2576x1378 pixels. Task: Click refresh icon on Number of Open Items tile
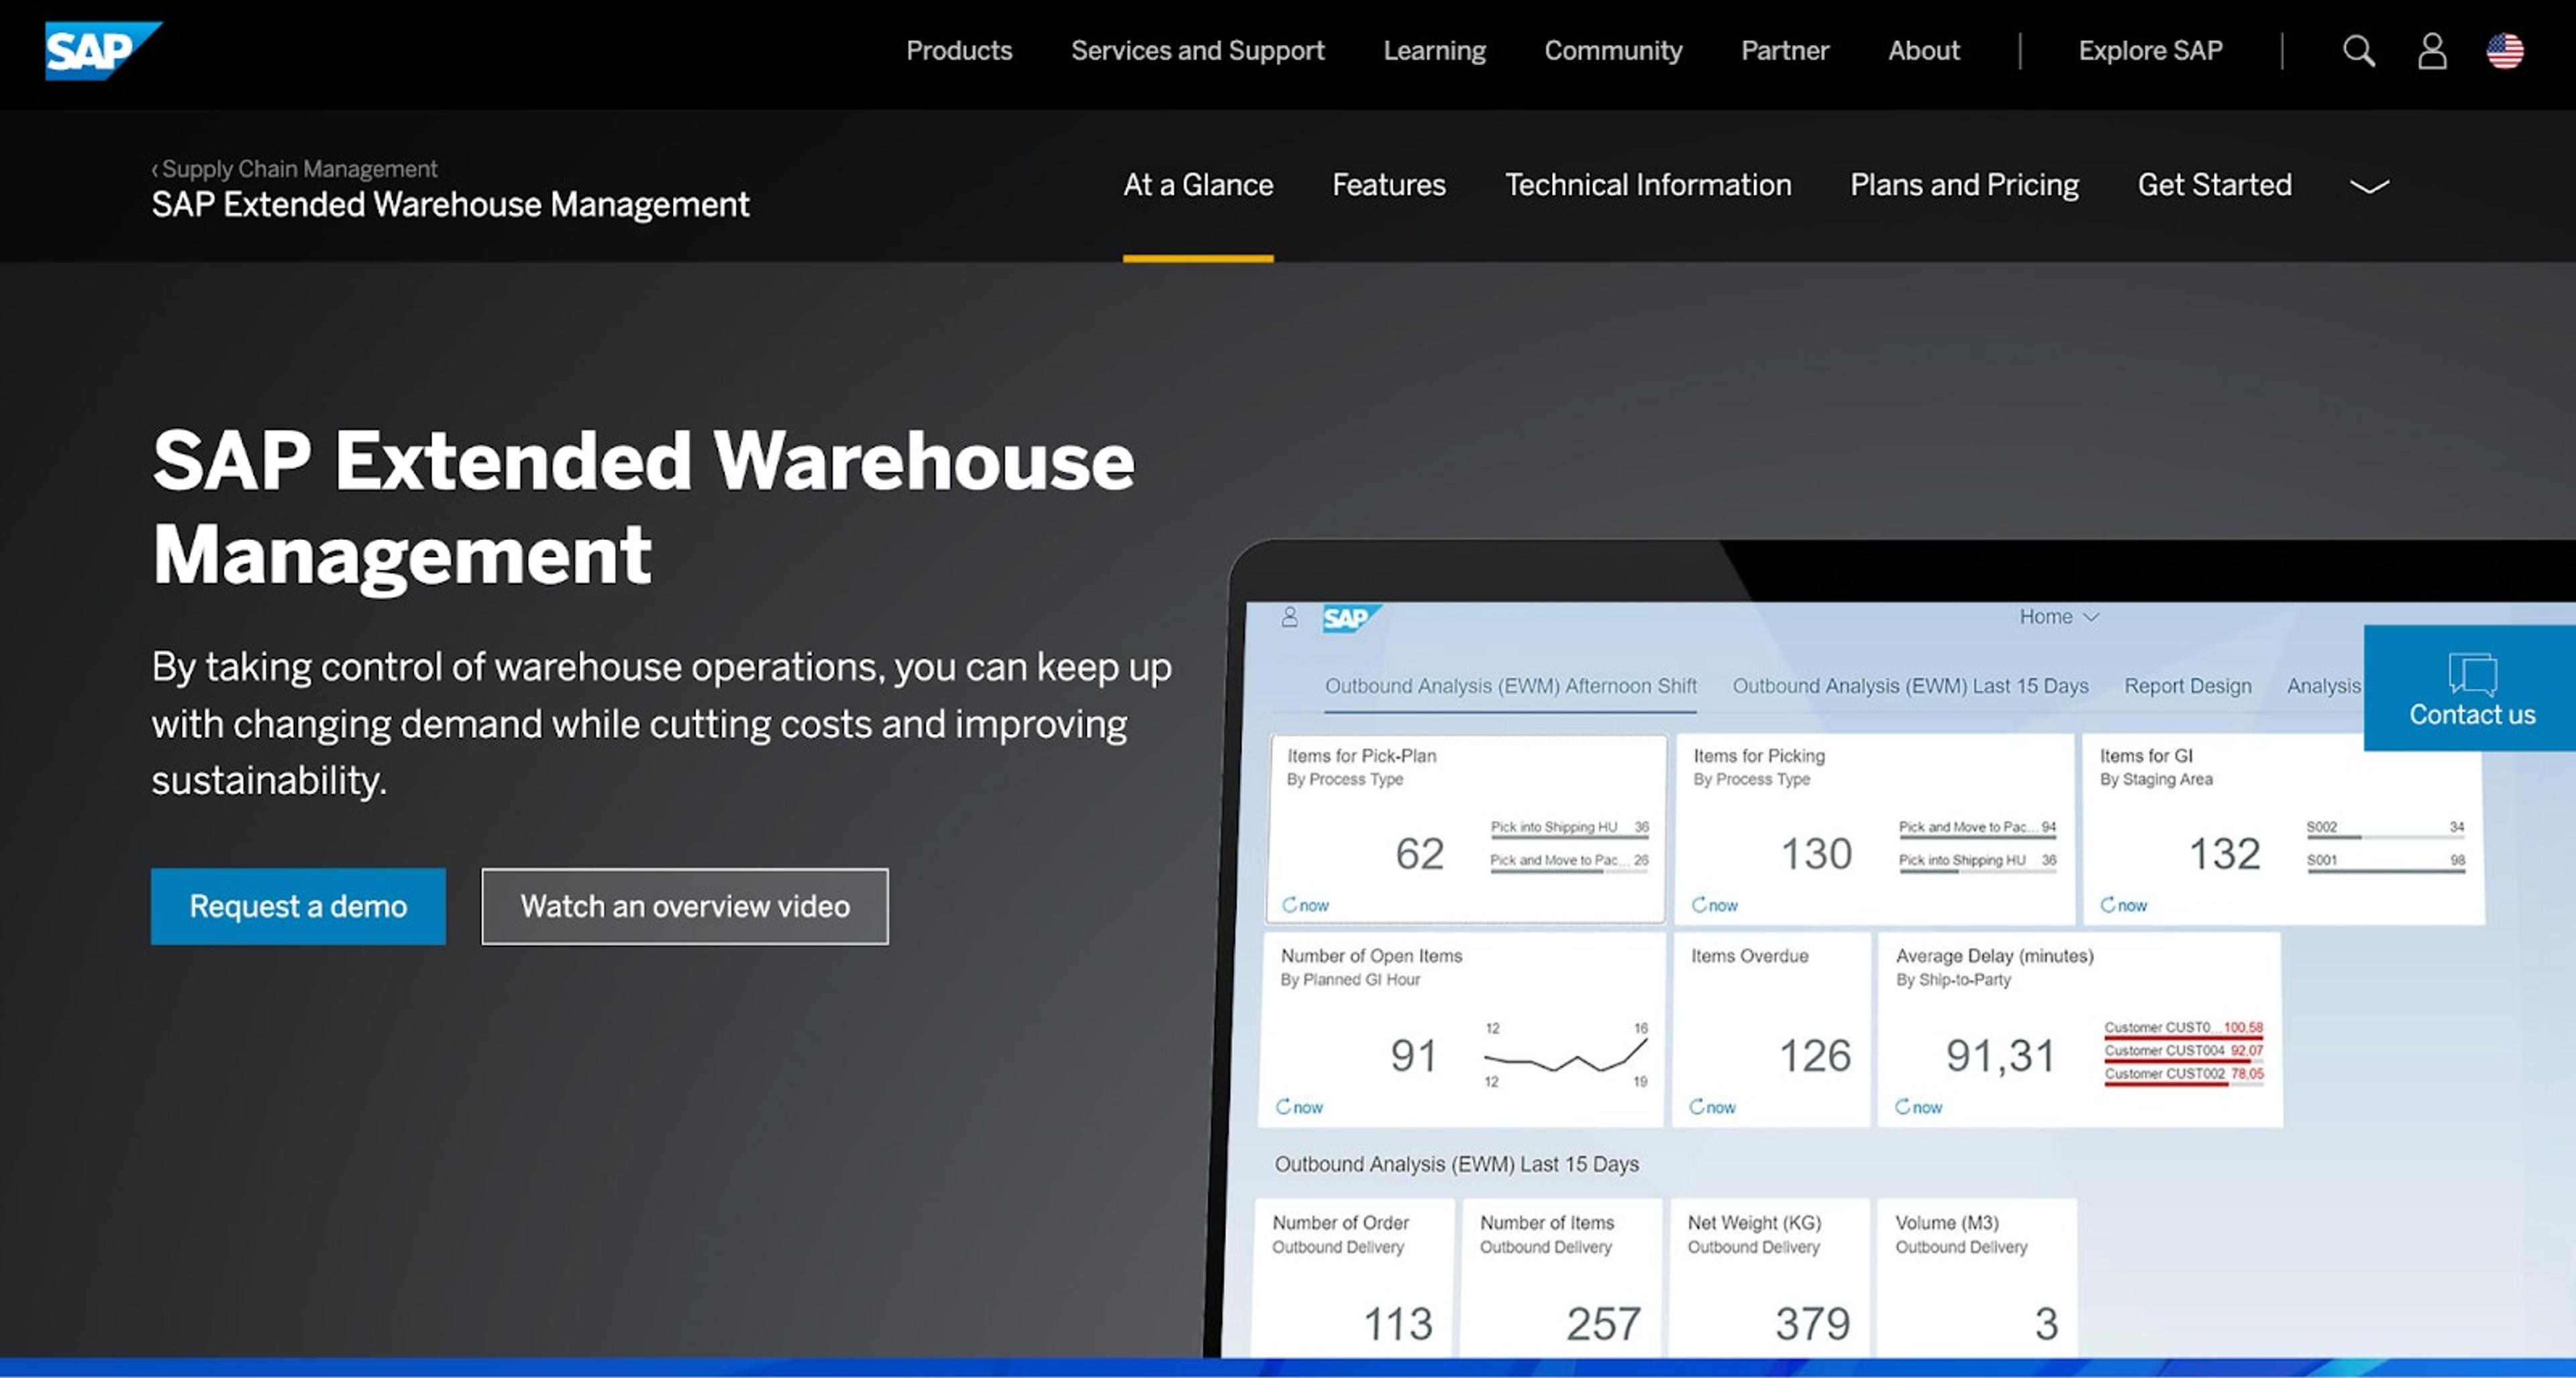(1283, 1106)
